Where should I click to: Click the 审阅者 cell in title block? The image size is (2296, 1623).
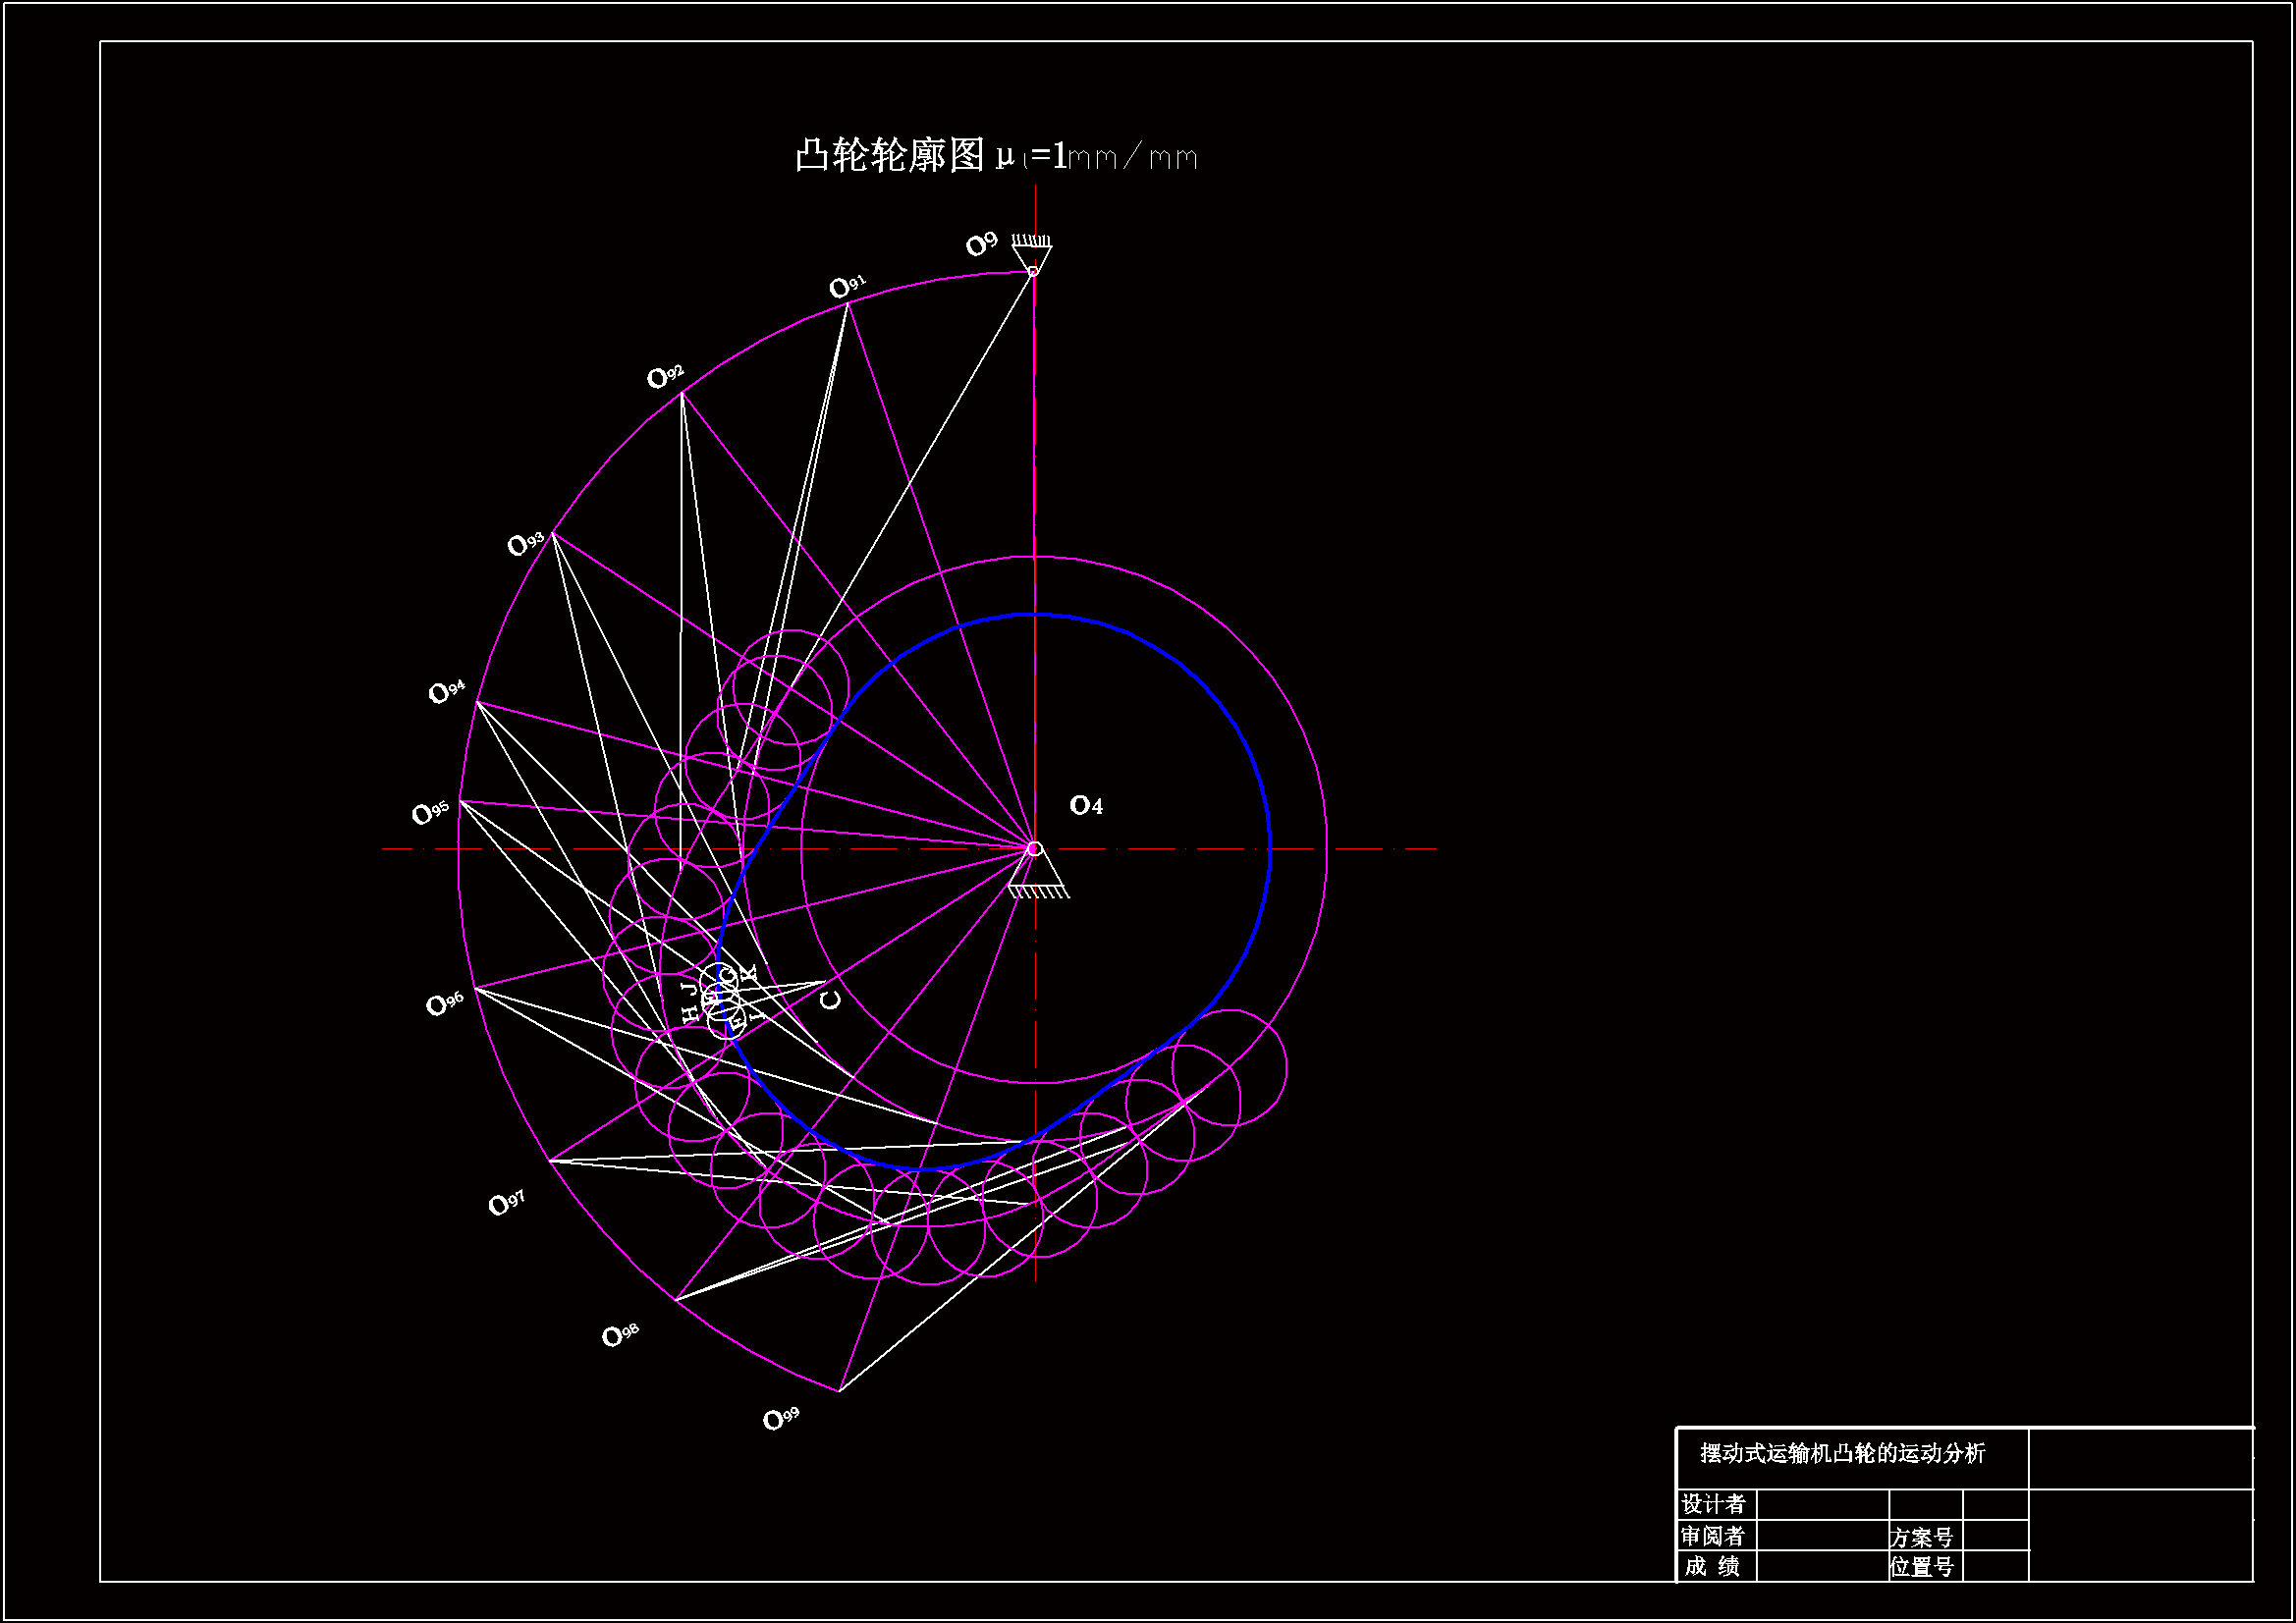1713,1535
